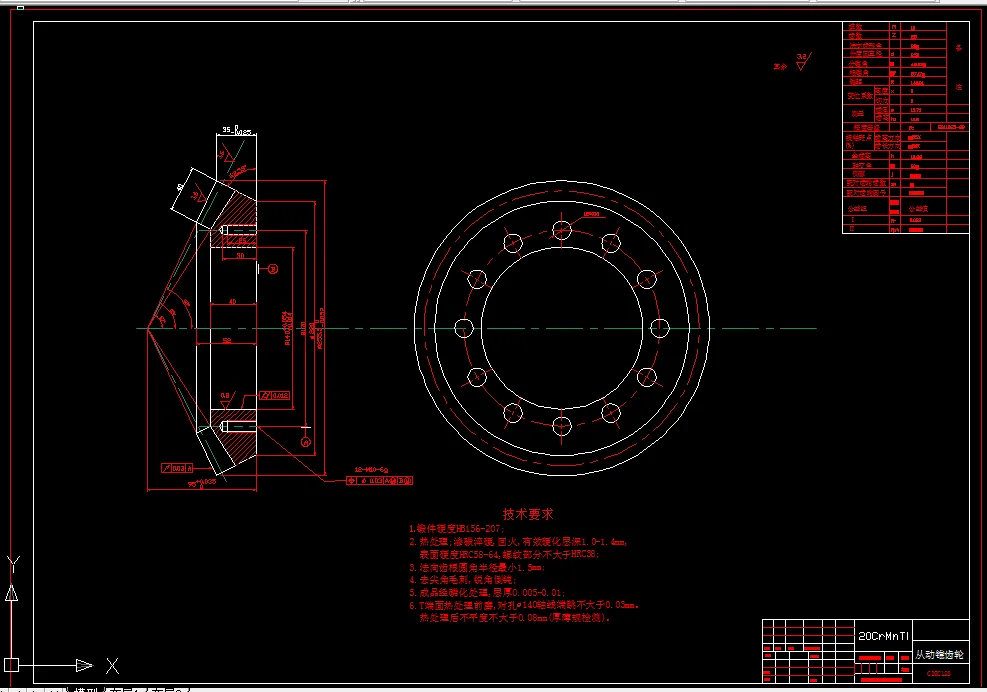Click the UCS icon X axis label
Viewport: 987px width, 692px height.
(x=112, y=666)
